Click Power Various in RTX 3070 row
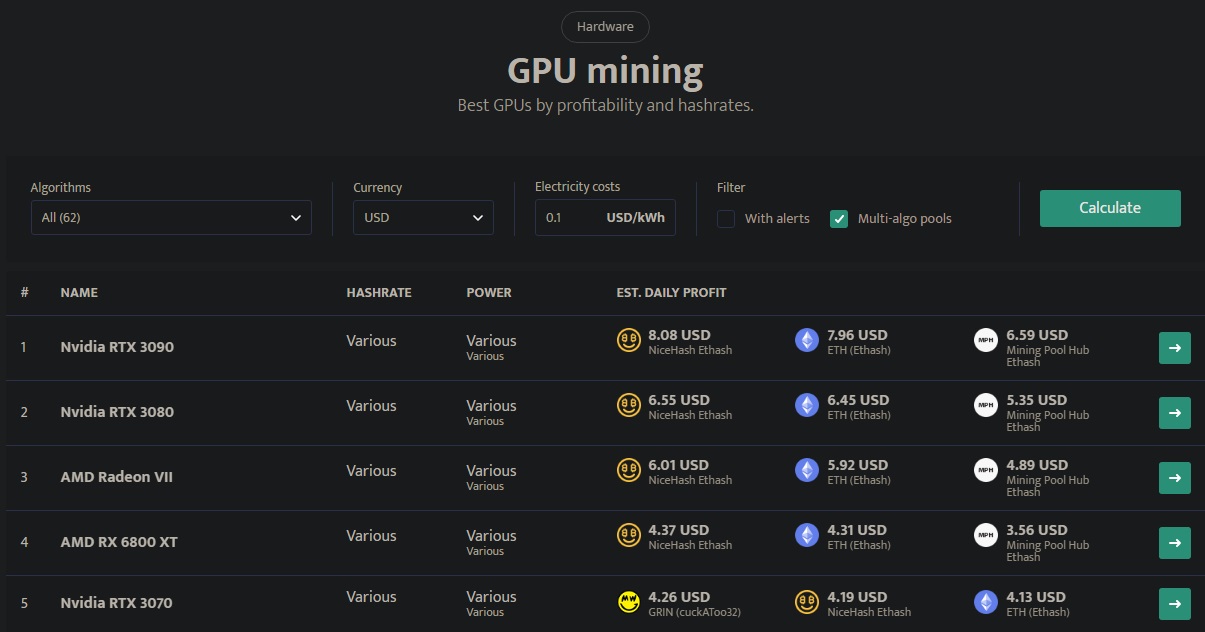The image size is (1205, 632). 491,597
